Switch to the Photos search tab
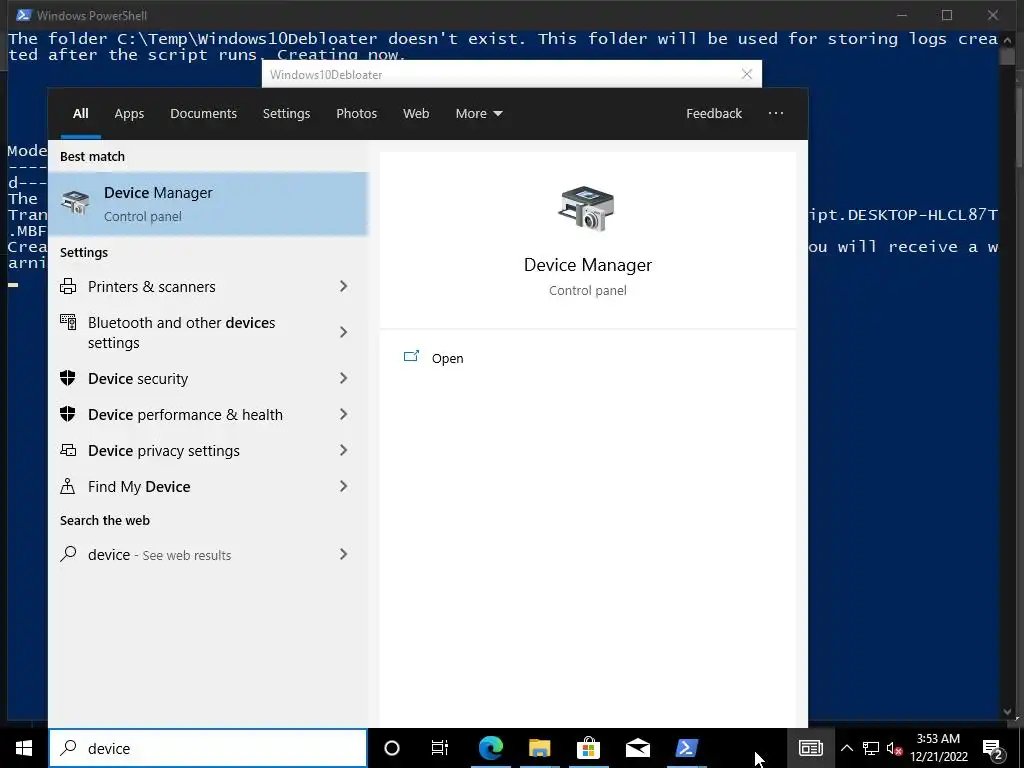The width and height of the screenshot is (1024, 768). pyautogui.click(x=357, y=113)
